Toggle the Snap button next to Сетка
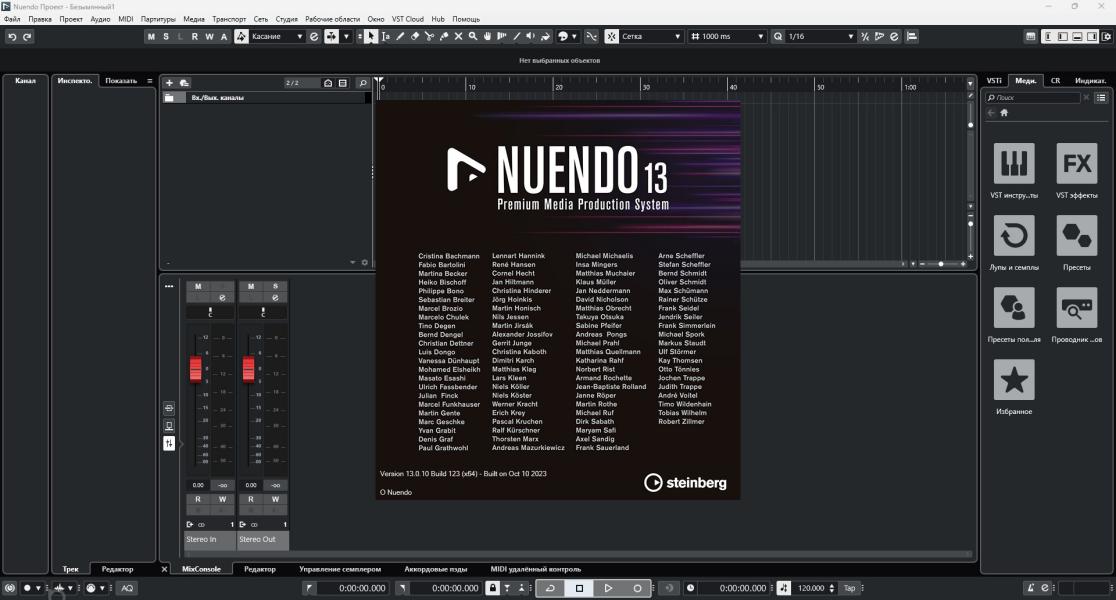 611,36
